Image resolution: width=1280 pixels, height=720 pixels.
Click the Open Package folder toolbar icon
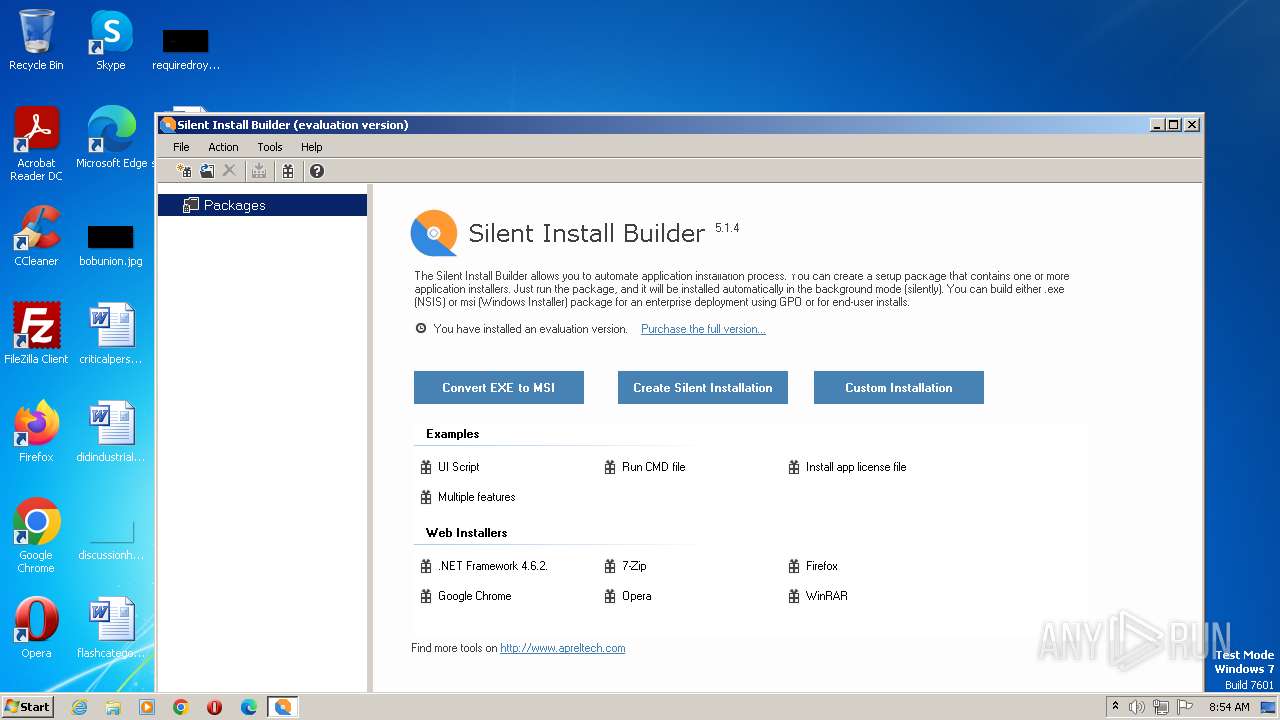pyautogui.click(x=207, y=171)
